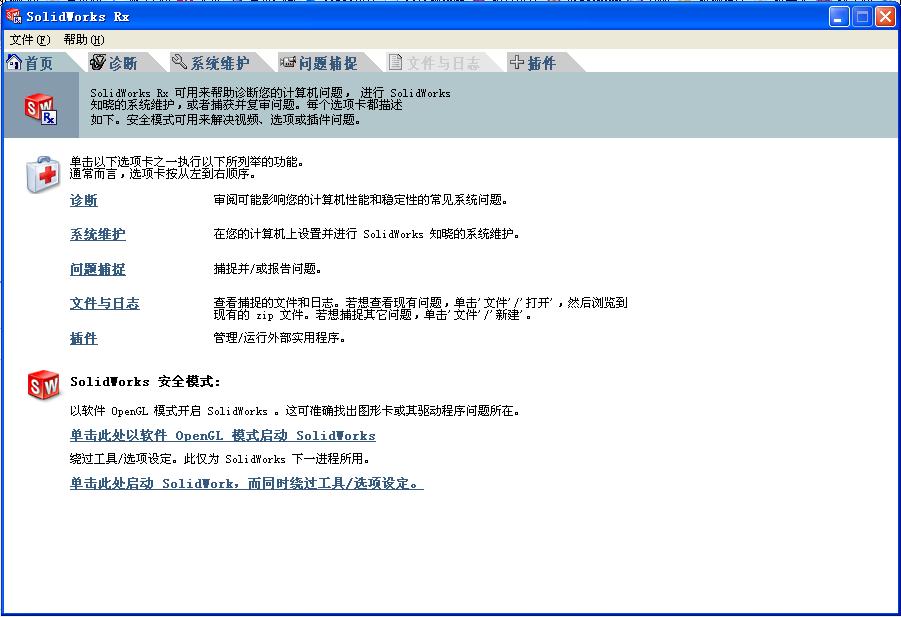The width and height of the screenshot is (901, 617).
Task: Click the document icon on 文件与日志 tab
Action: pos(395,61)
